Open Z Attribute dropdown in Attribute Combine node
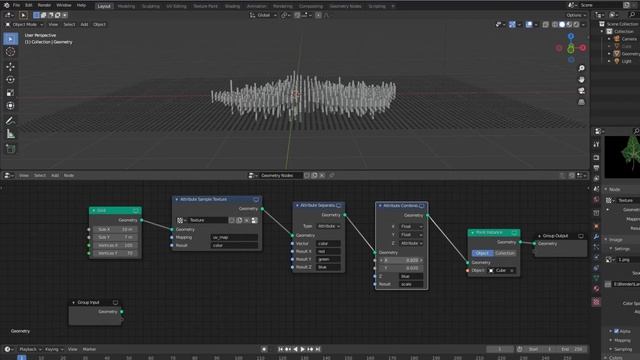This screenshot has height=360, width=640. click(x=411, y=243)
